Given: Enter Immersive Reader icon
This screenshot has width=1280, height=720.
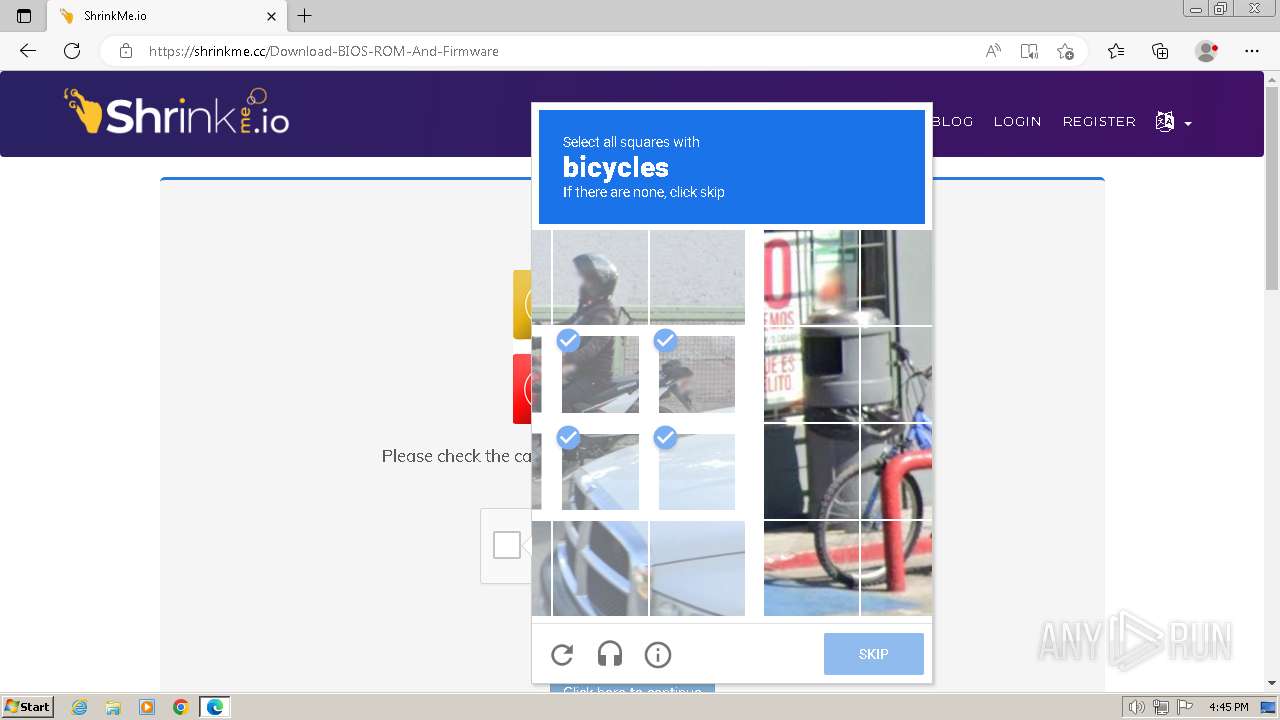Looking at the screenshot, I should coord(1029,51).
